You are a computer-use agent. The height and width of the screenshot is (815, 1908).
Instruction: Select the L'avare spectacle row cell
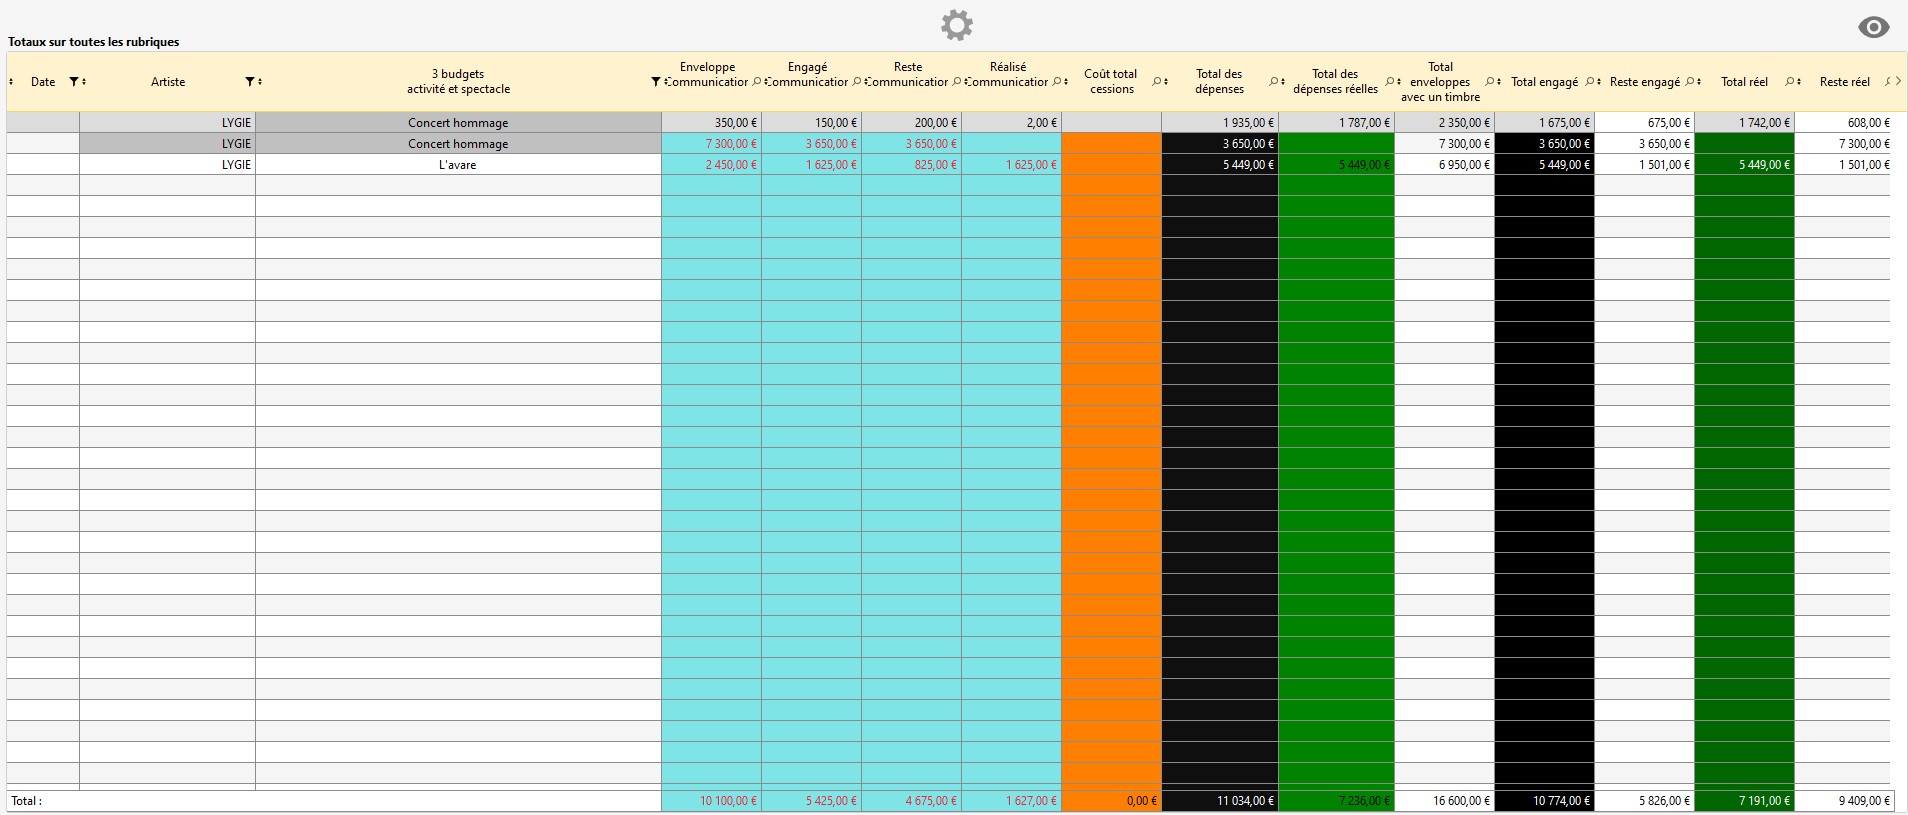pos(458,165)
